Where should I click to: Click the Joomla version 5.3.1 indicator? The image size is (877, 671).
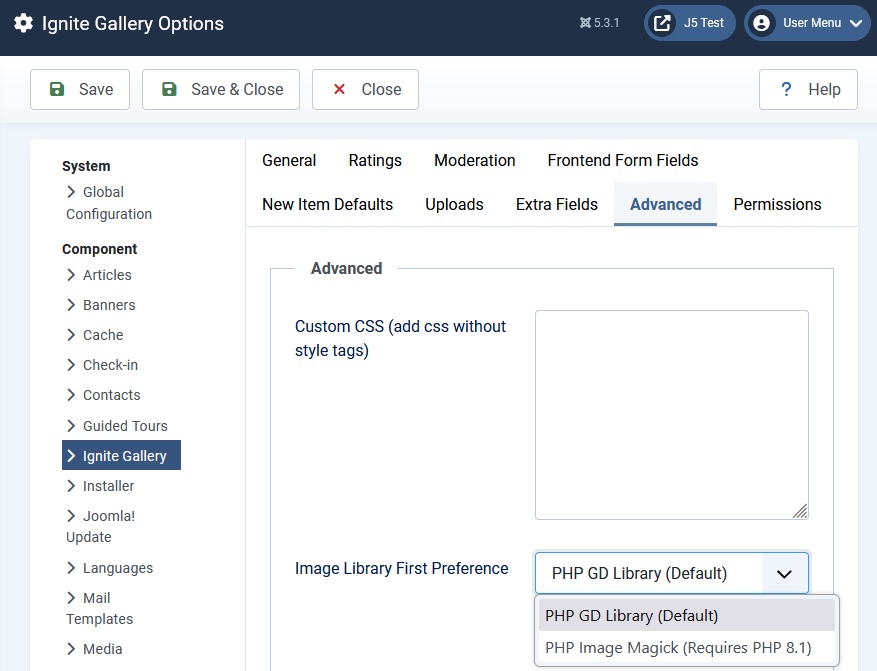pyautogui.click(x=600, y=23)
